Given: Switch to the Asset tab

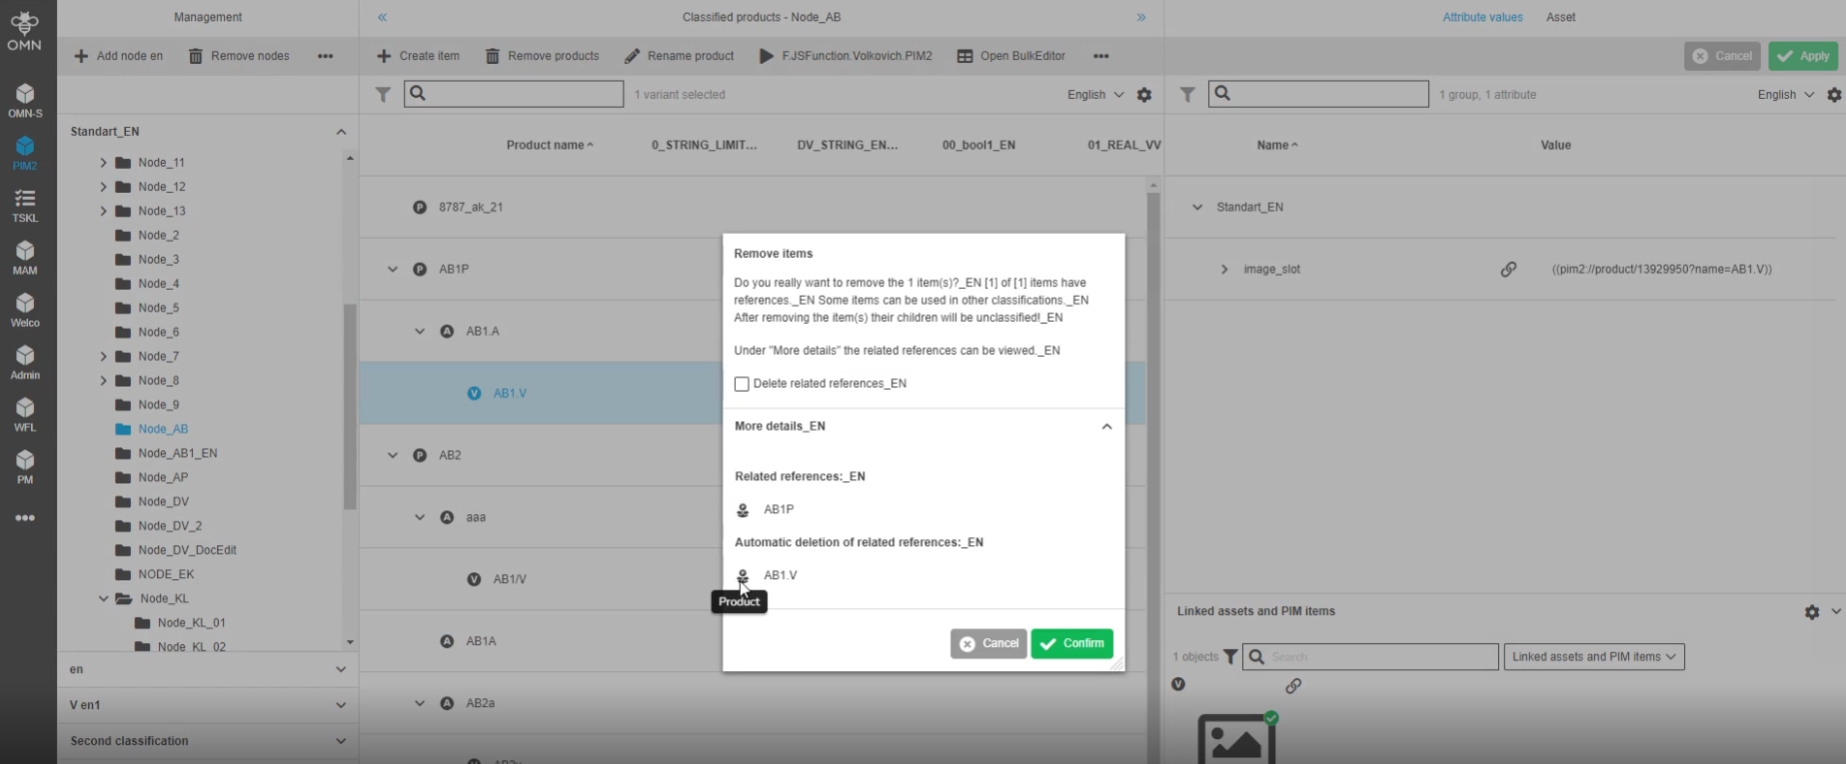Looking at the screenshot, I should [x=1560, y=17].
